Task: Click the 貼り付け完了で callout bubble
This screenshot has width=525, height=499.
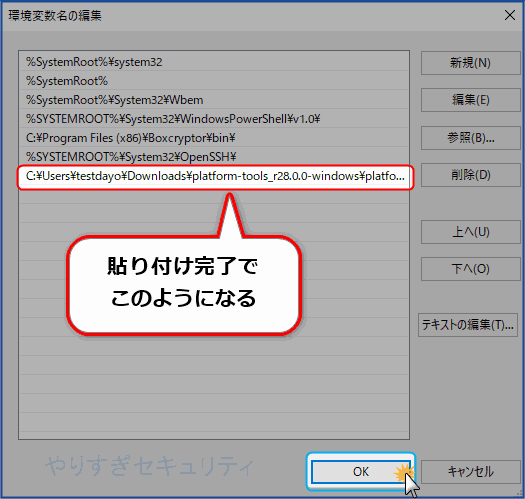Action: 183,285
